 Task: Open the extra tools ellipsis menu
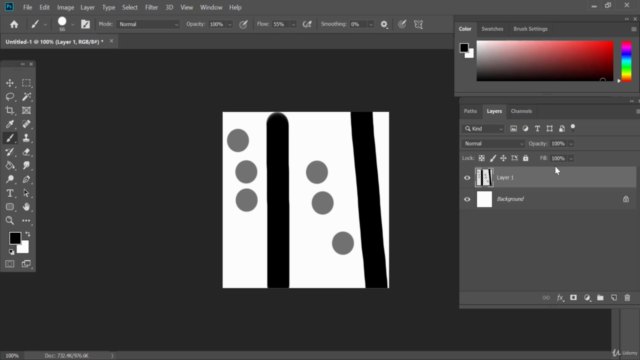(26, 220)
